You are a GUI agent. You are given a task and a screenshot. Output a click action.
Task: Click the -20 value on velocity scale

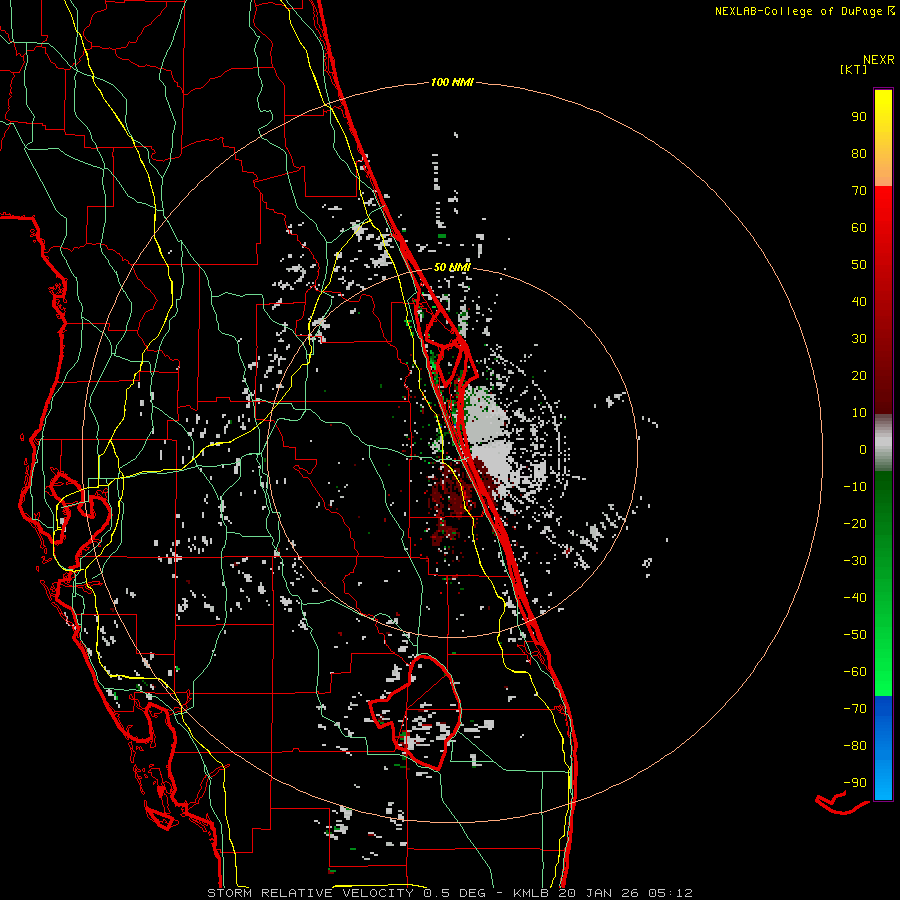tap(855, 523)
